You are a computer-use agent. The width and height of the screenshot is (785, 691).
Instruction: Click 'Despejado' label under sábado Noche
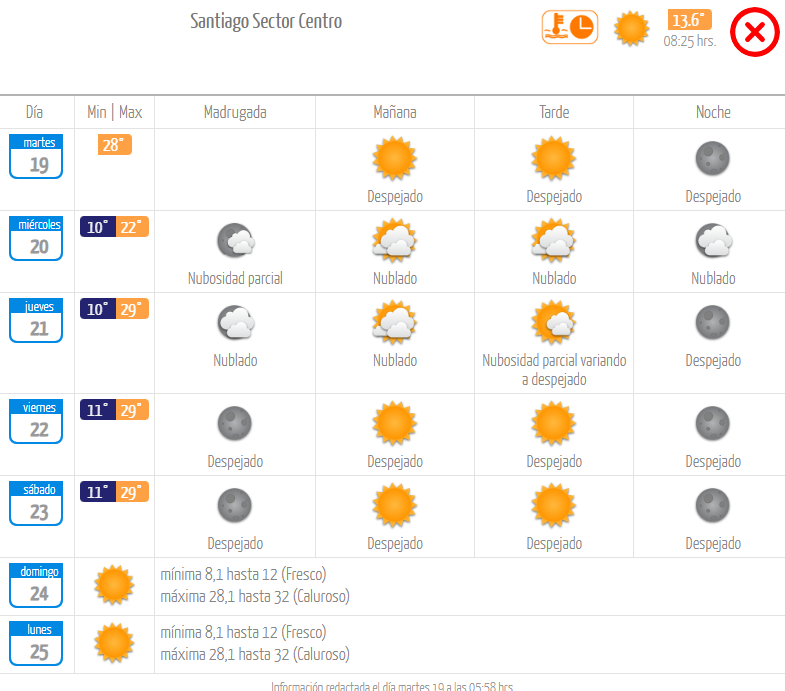[713, 544]
